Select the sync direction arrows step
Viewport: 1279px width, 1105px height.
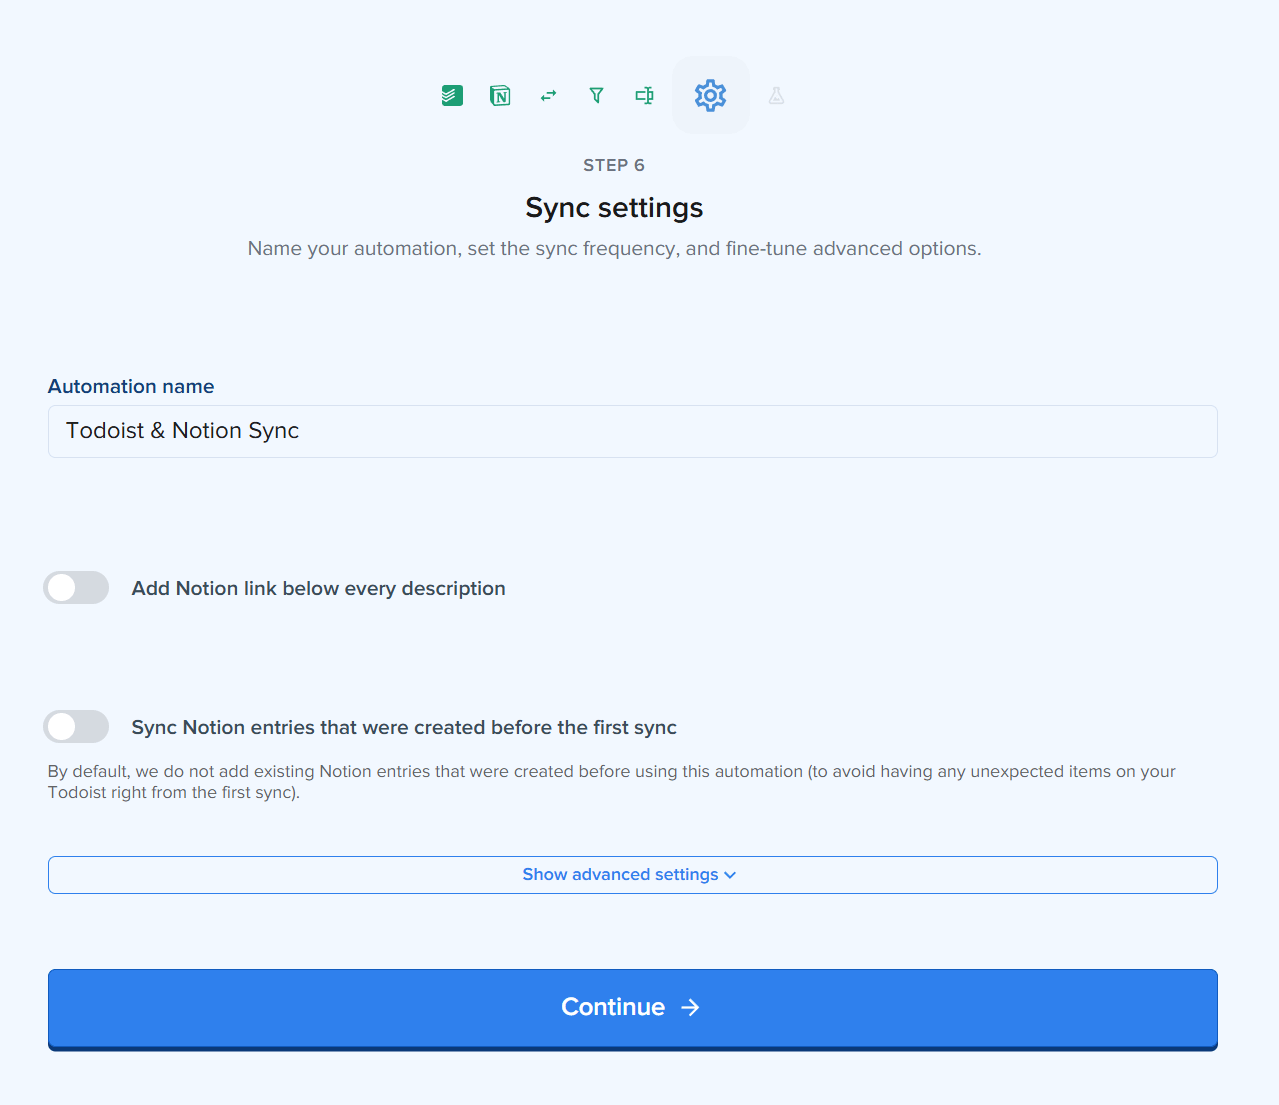pyautogui.click(x=548, y=96)
